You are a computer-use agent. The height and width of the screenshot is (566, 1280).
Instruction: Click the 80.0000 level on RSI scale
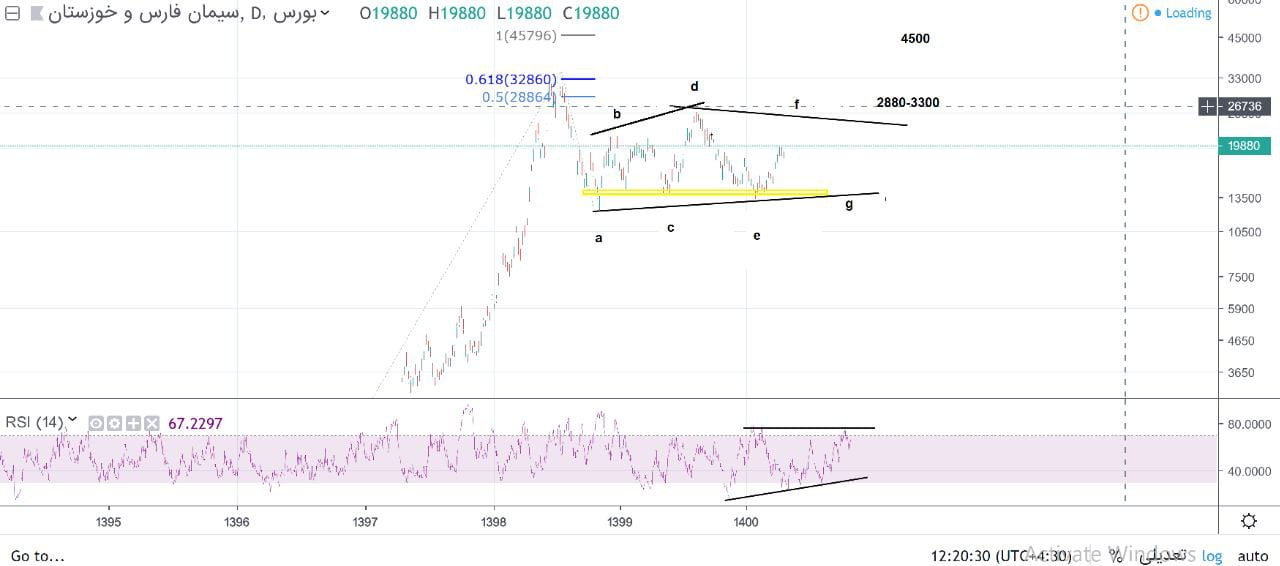coord(1248,425)
